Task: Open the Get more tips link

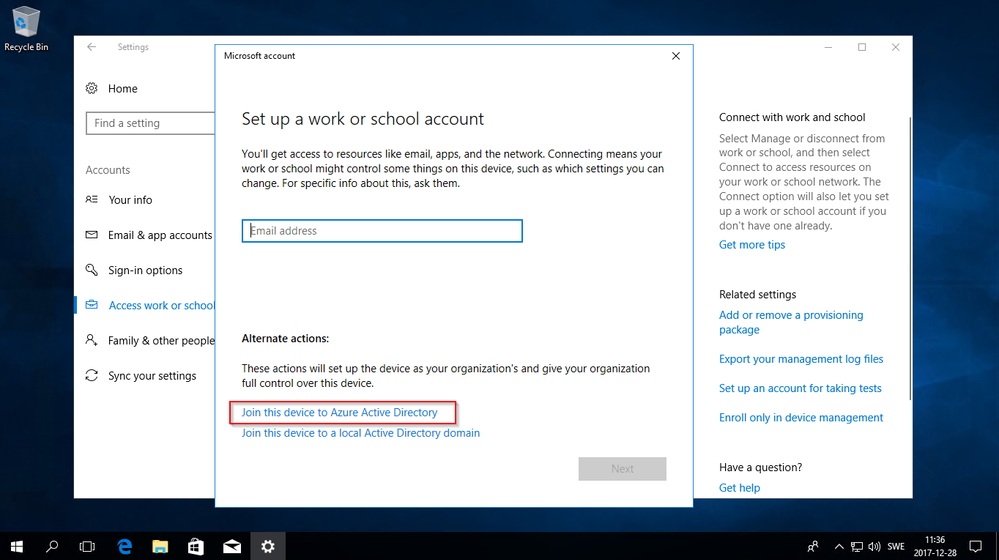Action: point(752,245)
